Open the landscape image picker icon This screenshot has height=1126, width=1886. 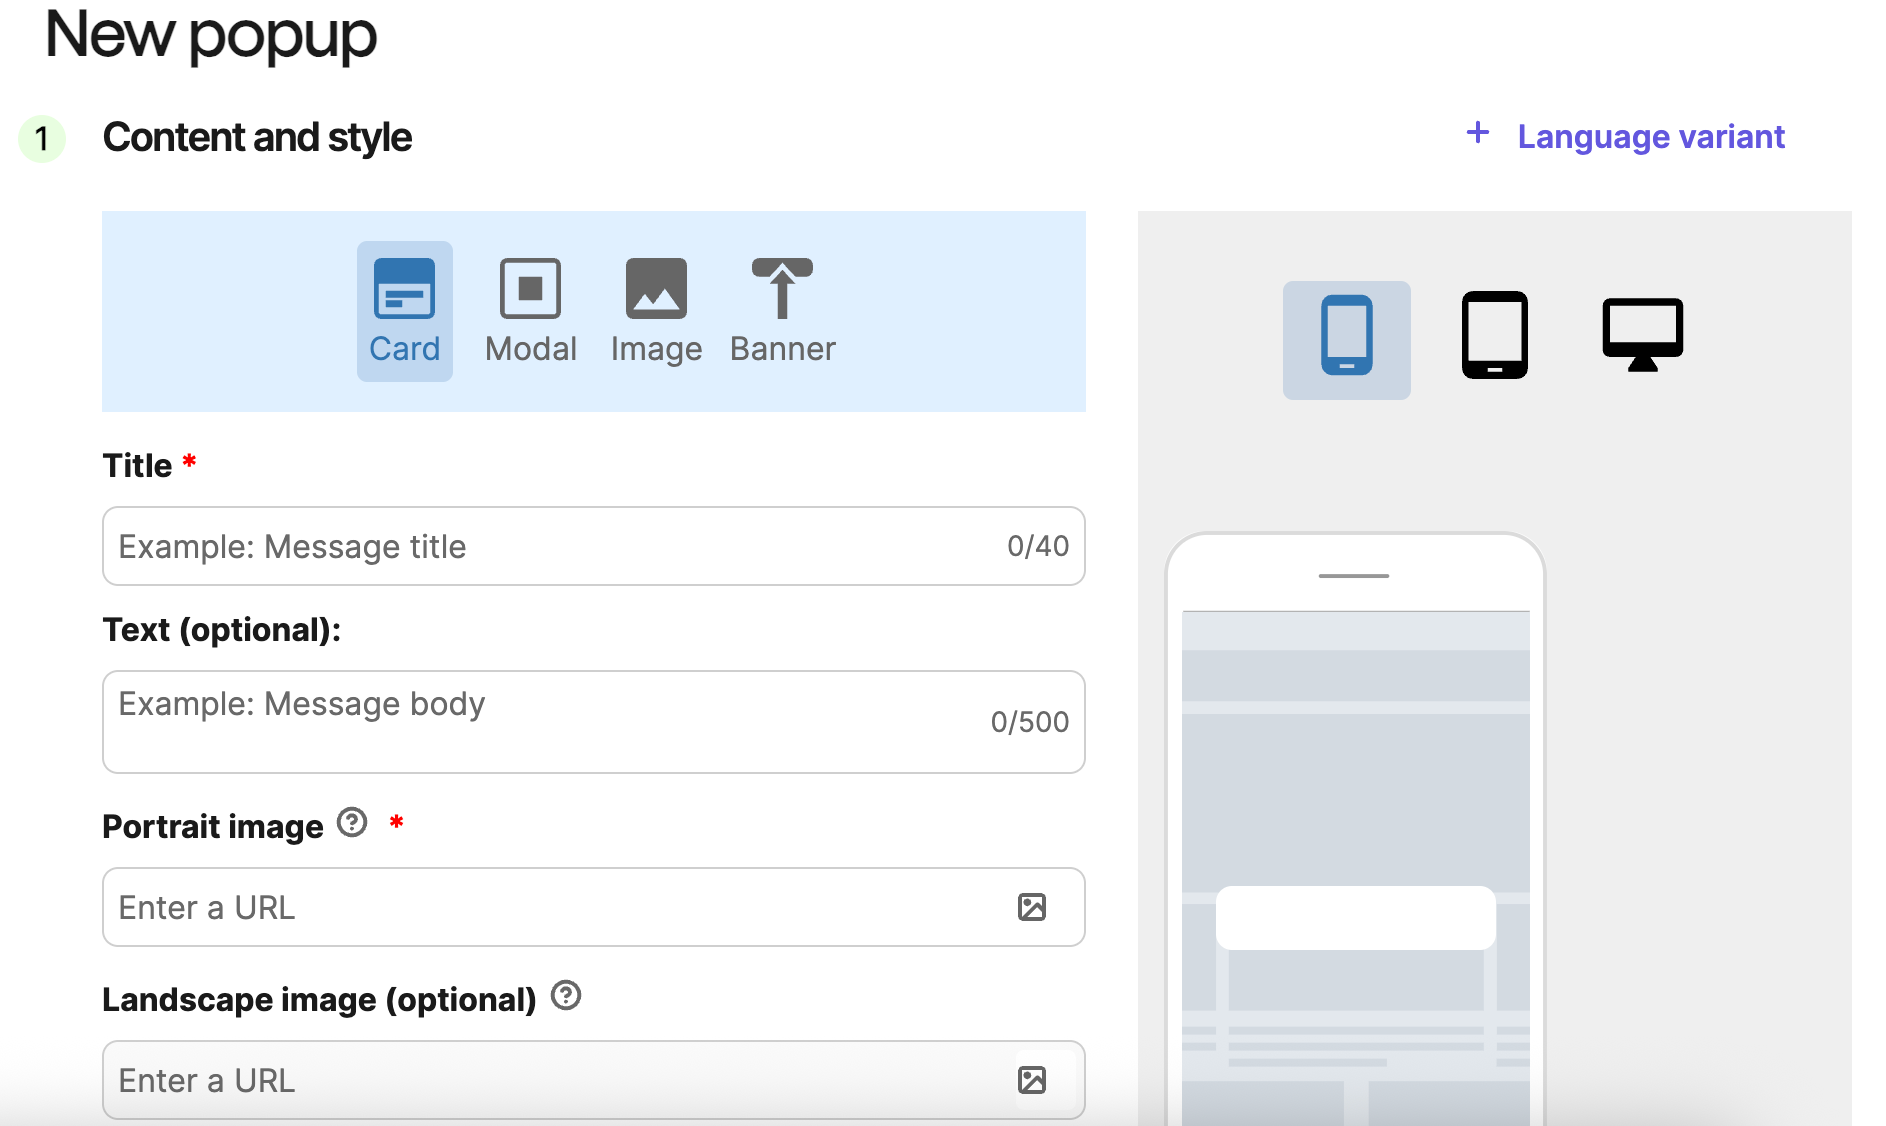pos(1034,1080)
